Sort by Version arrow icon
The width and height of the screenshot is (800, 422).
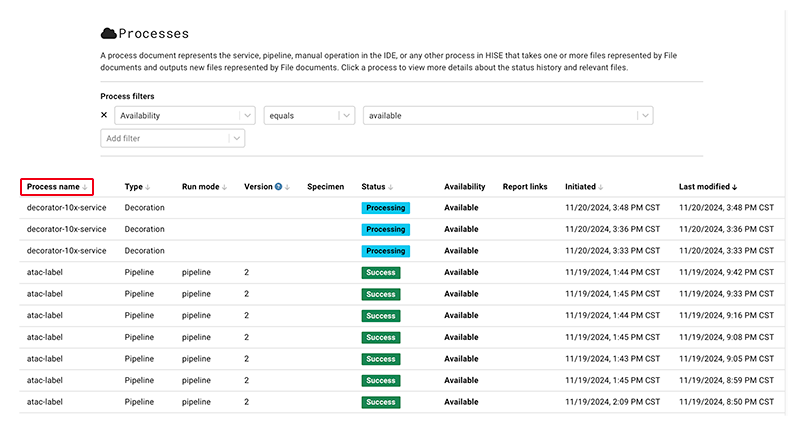pyautogui.click(x=287, y=187)
